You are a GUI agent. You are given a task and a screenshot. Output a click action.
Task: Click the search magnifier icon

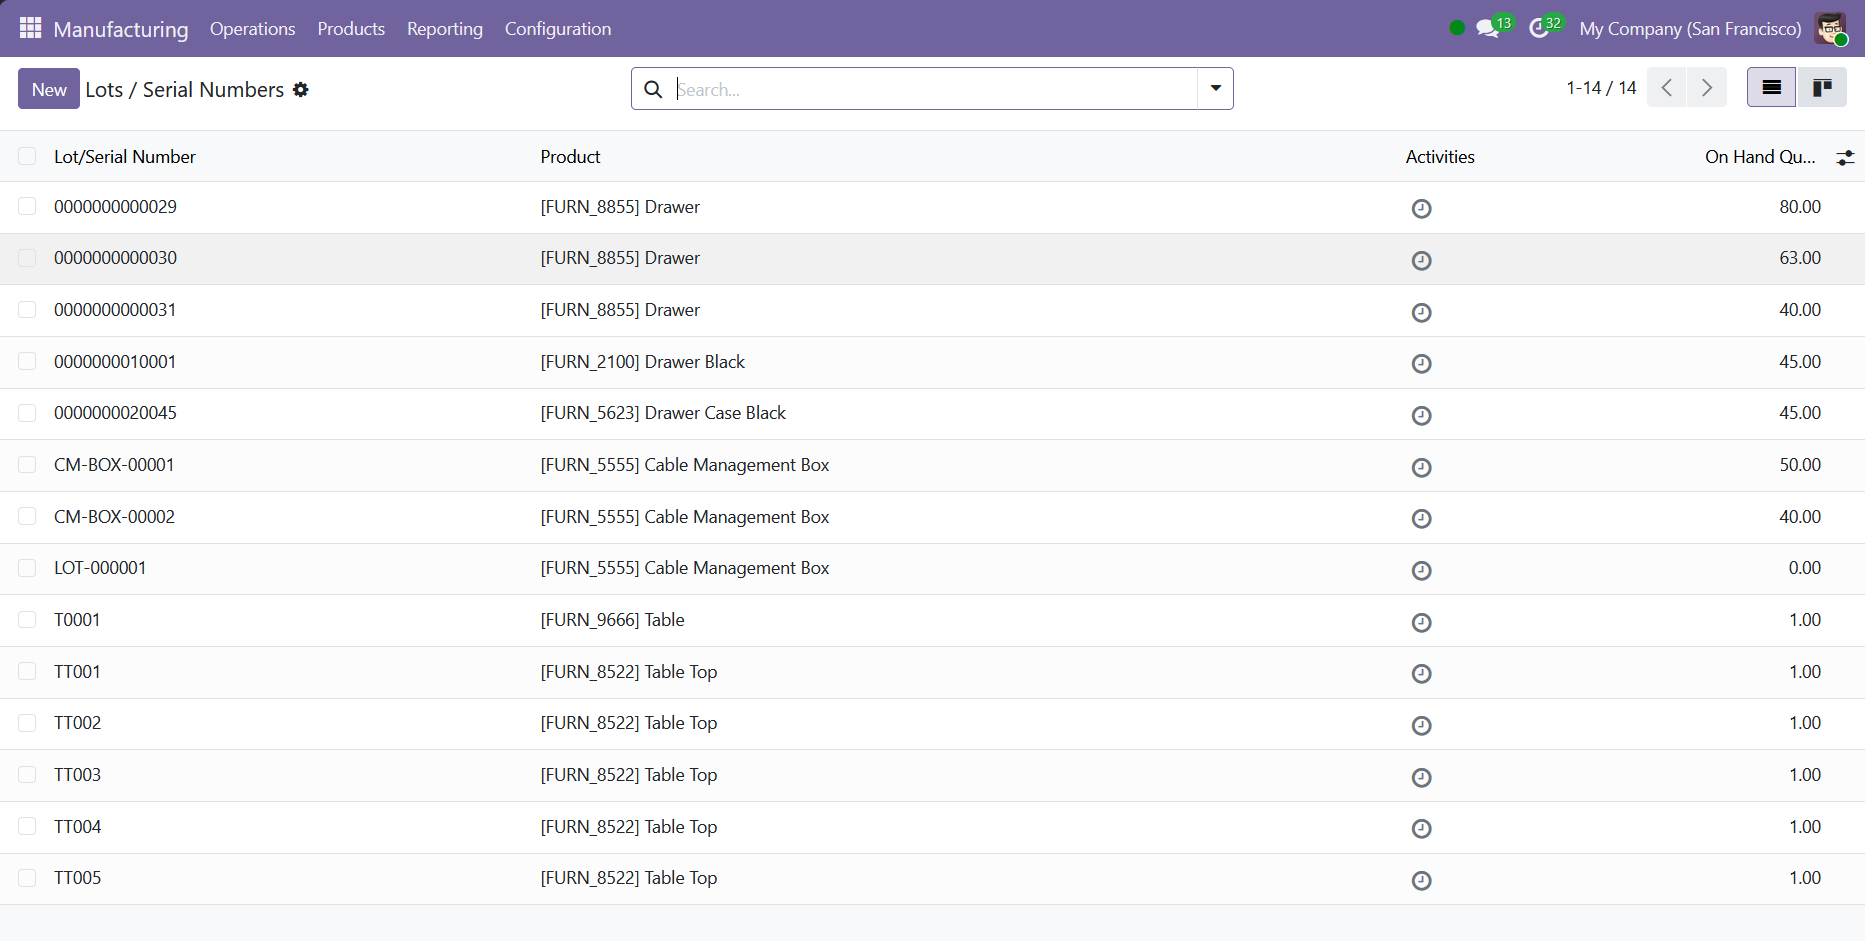pyautogui.click(x=653, y=89)
